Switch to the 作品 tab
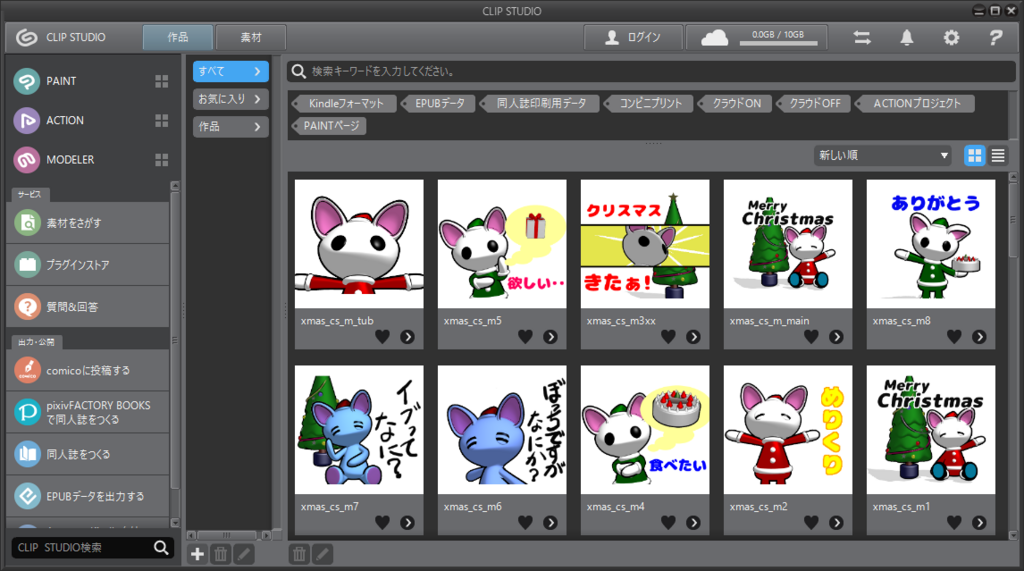Image resolution: width=1024 pixels, height=571 pixels. click(178, 37)
